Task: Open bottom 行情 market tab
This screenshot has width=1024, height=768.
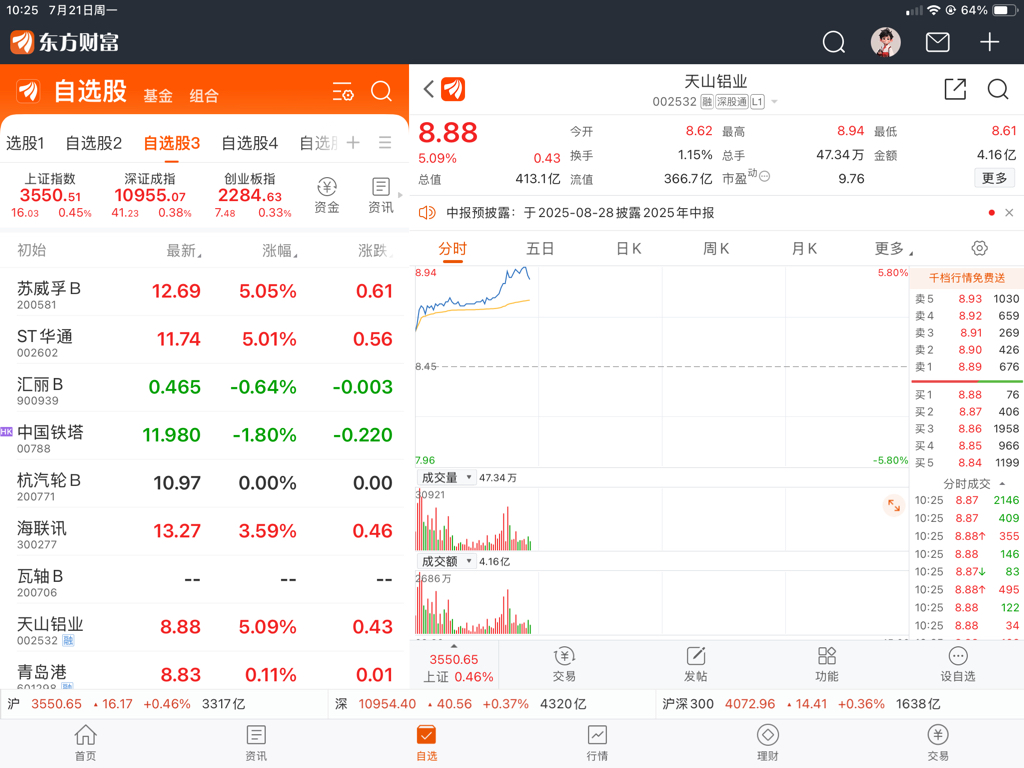Action: (597, 743)
